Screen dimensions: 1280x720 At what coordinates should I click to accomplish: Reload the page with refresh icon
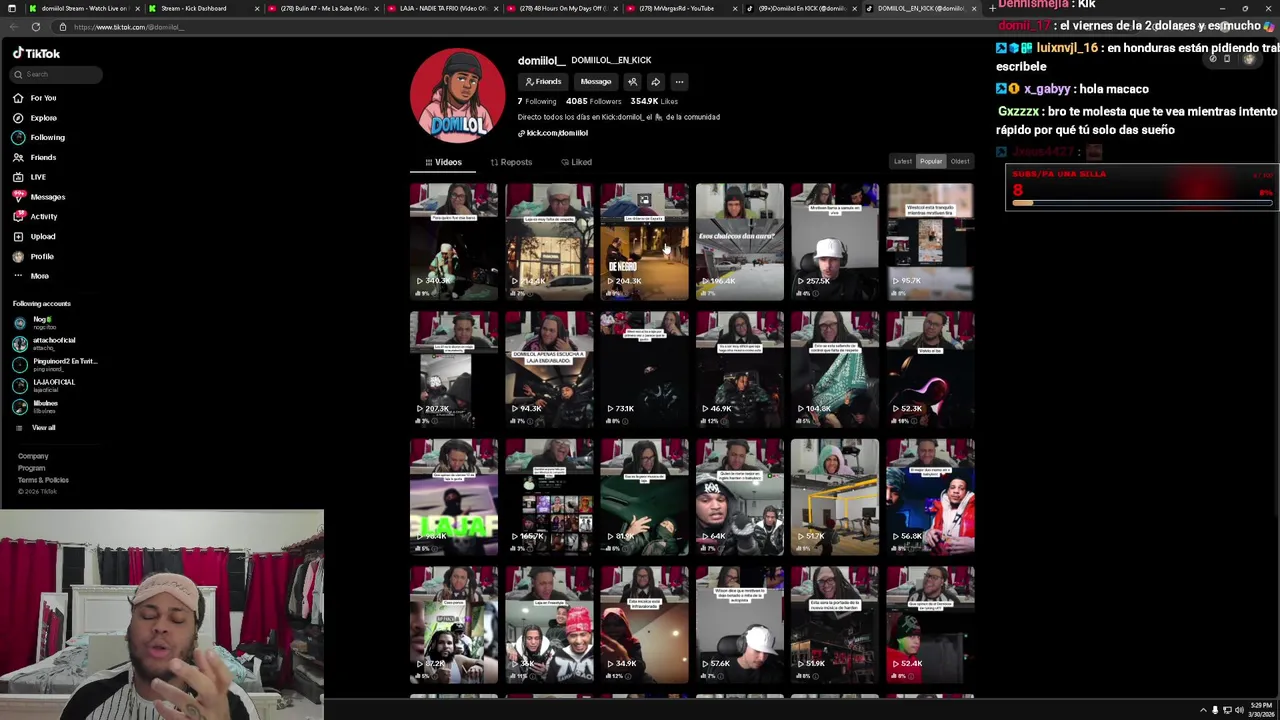point(36,27)
